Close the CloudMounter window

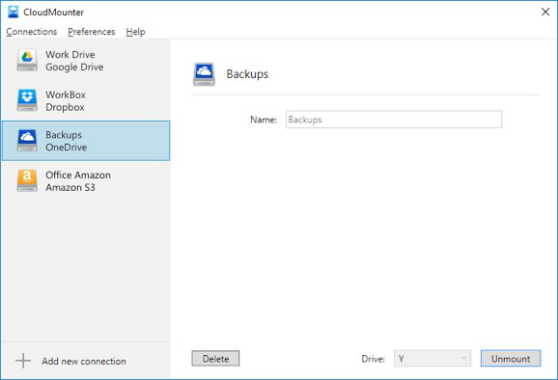coord(545,12)
